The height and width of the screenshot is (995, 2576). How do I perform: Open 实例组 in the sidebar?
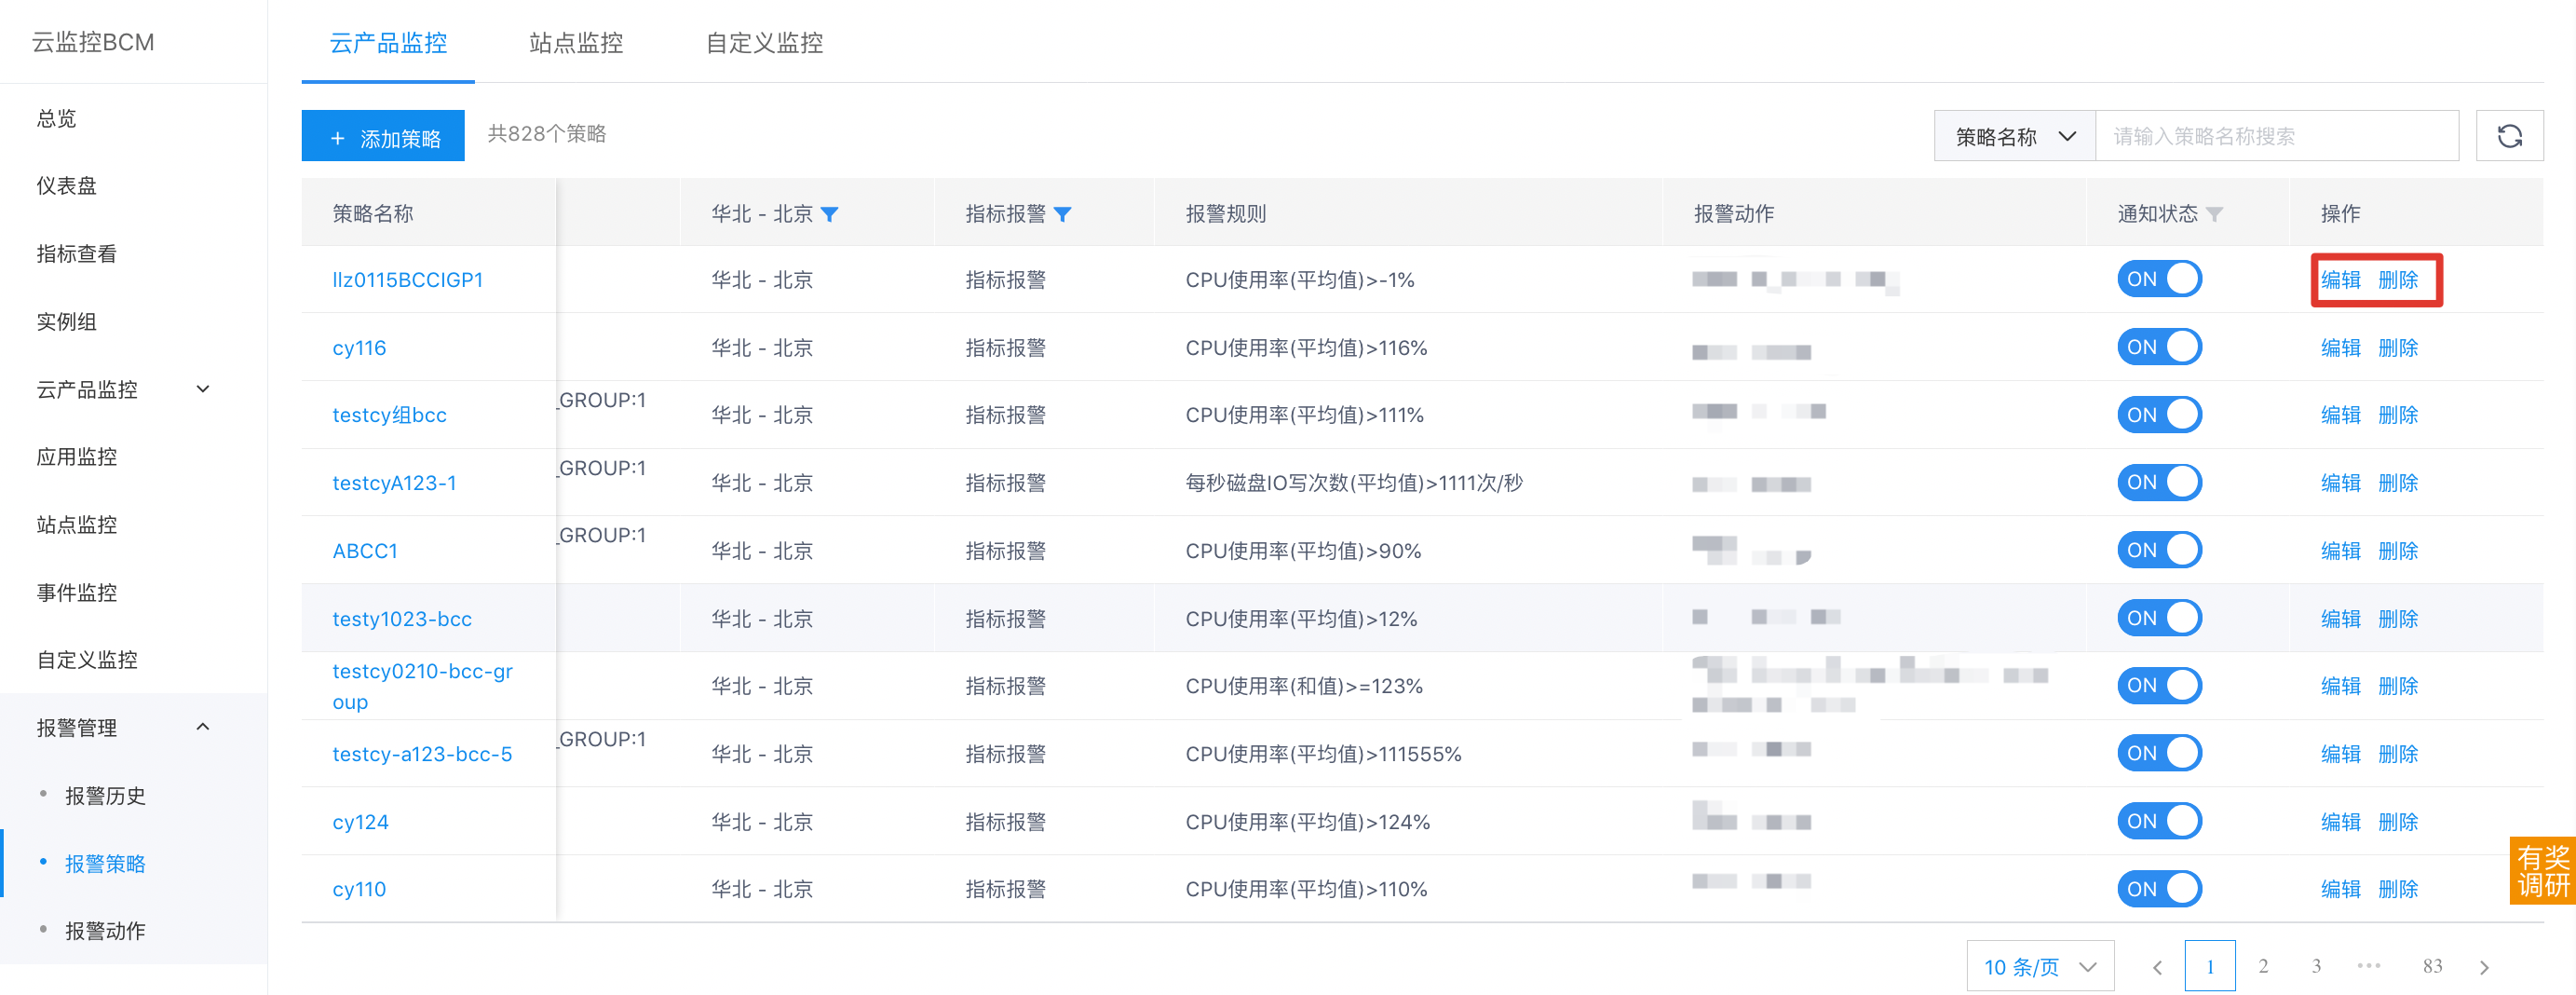pos(66,321)
